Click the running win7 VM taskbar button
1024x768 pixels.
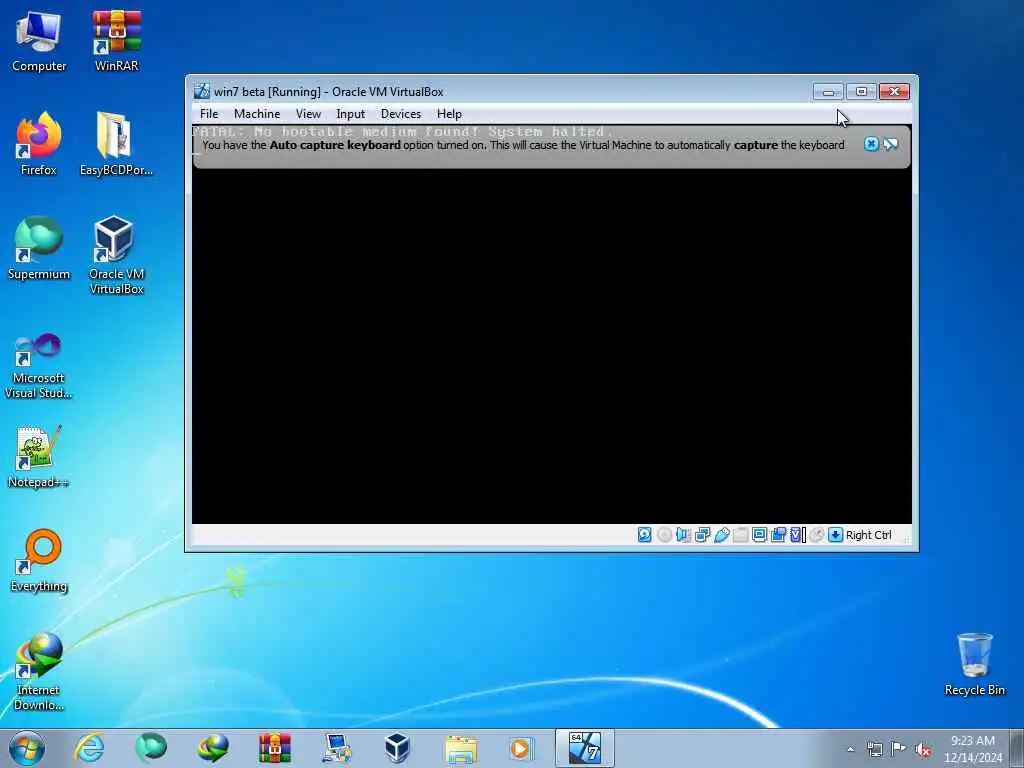pos(584,748)
